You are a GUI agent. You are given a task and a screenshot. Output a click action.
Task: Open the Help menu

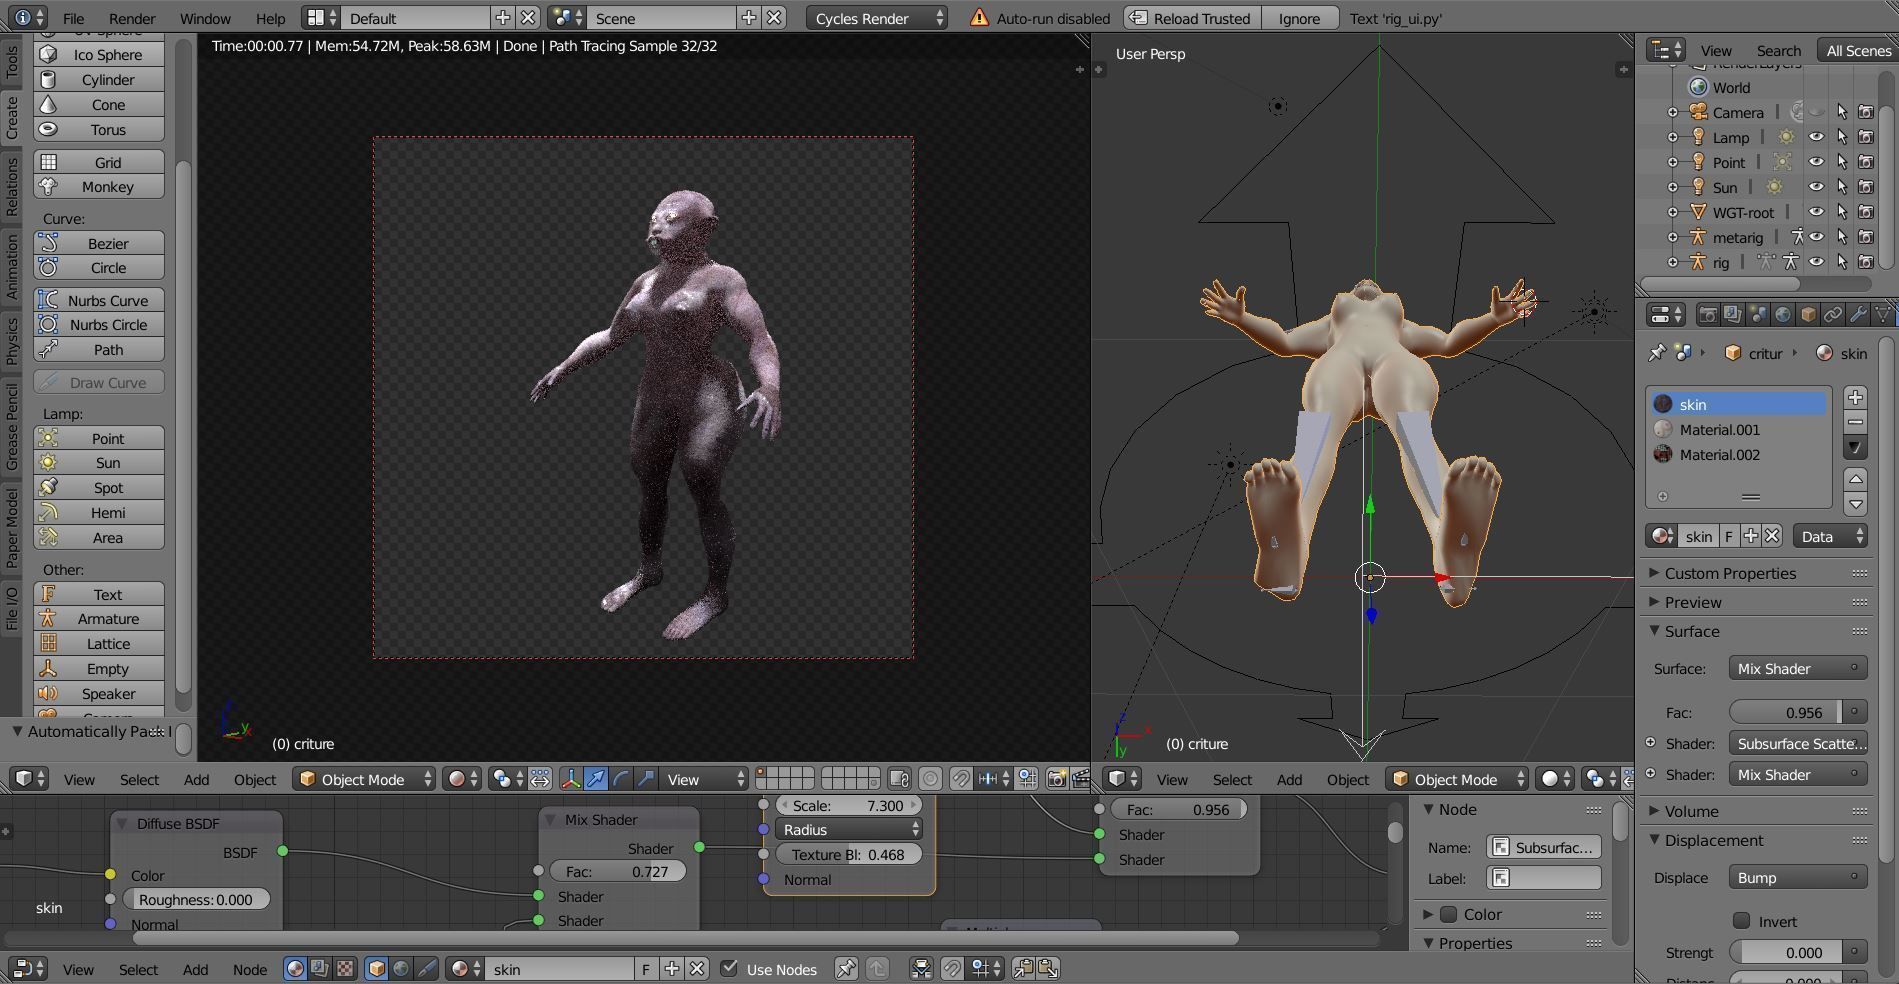point(270,18)
